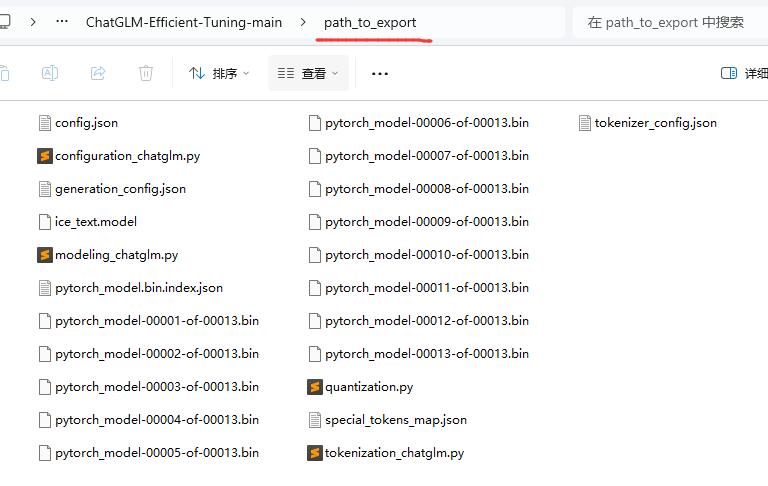Click icon of pytorch_model-00013-of-00013.bin
Screen dimensions: 768x486
(x=315, y=354)
